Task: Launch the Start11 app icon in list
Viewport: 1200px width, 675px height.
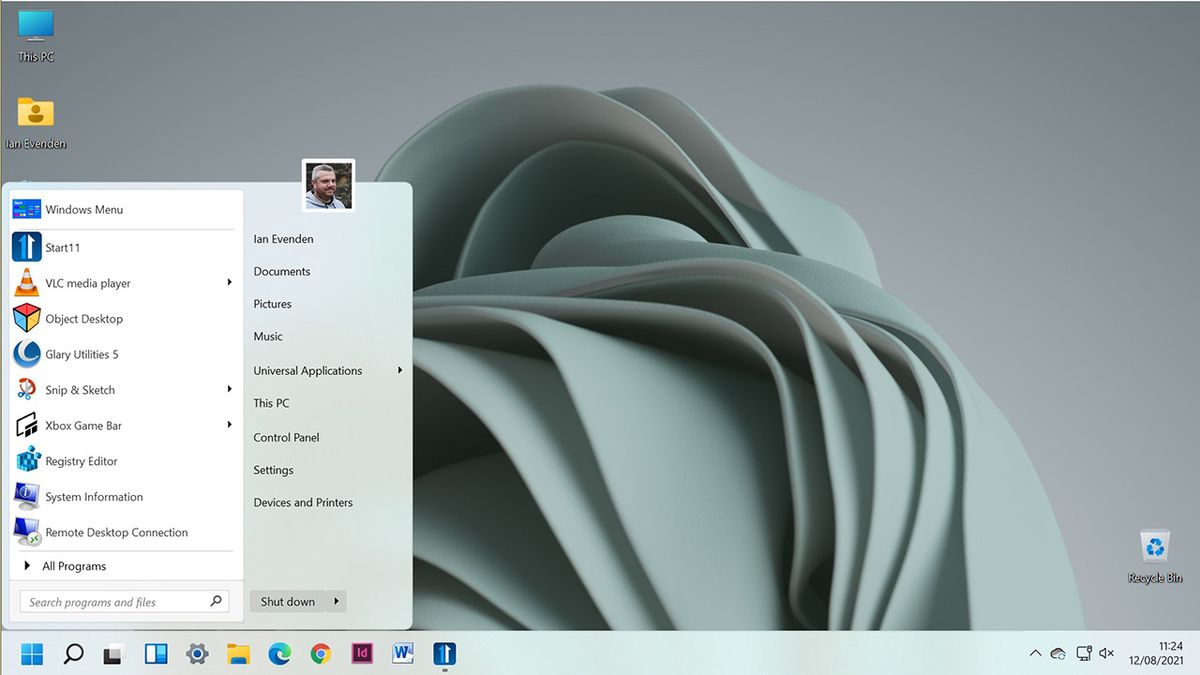Action: [26, 247]
